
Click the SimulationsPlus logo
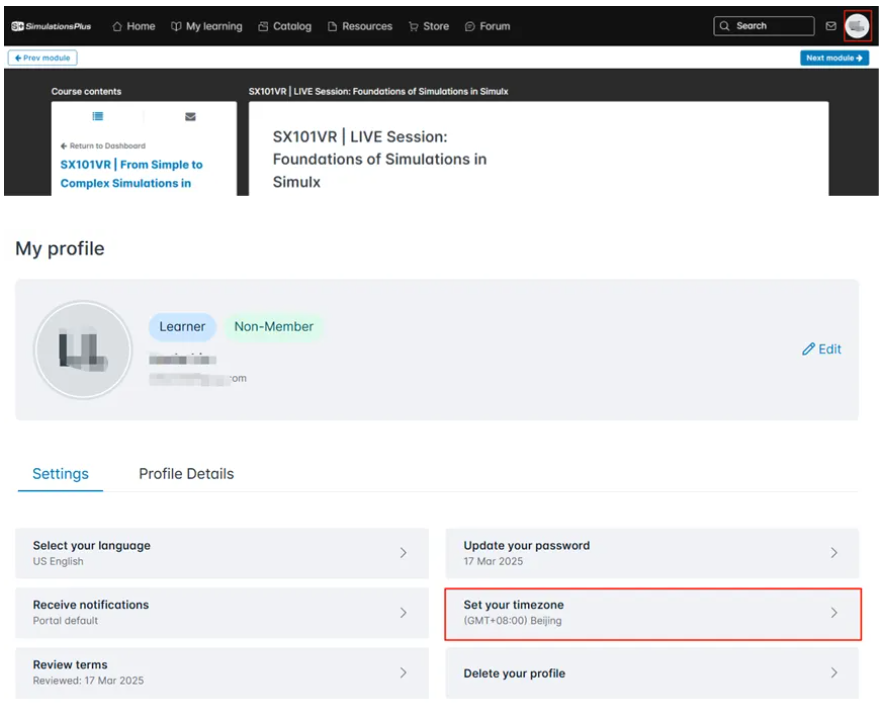tap(51, 26)
